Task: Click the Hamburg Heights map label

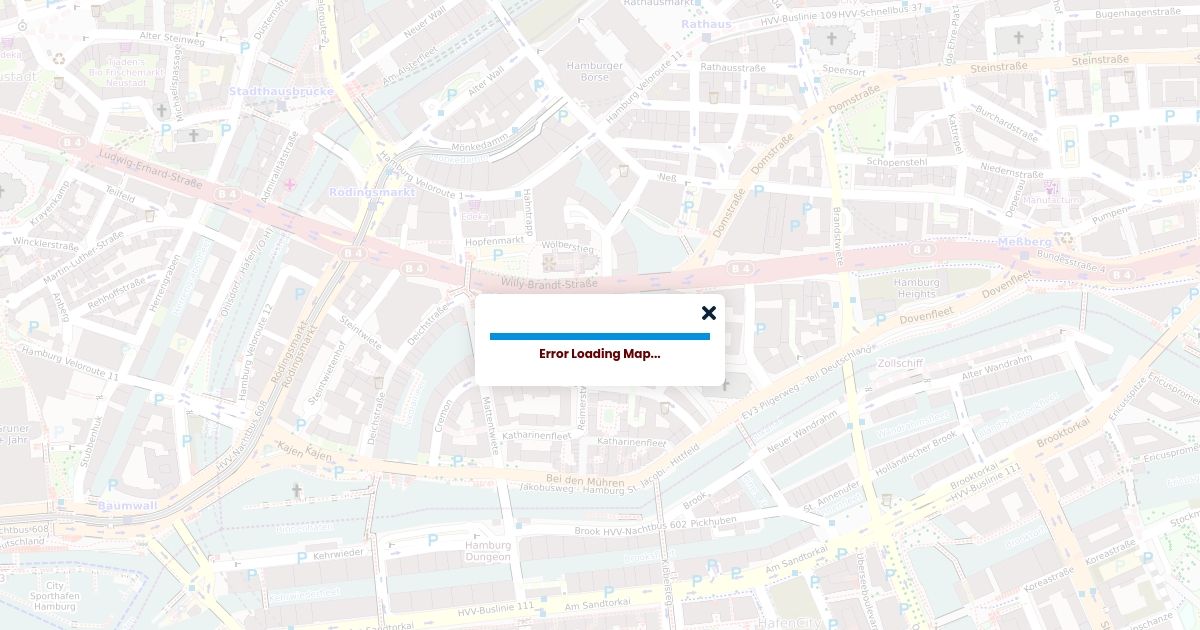Action: 916,288
